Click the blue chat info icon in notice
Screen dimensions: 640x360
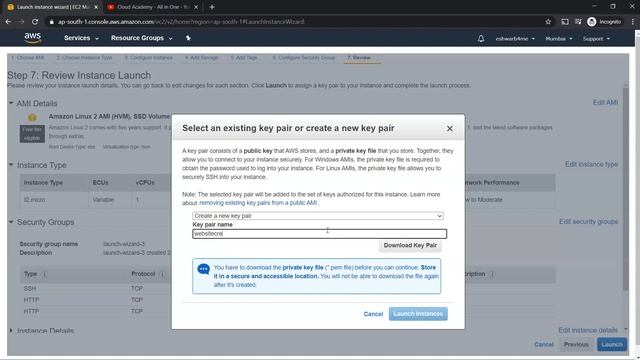tap(204, 269)
